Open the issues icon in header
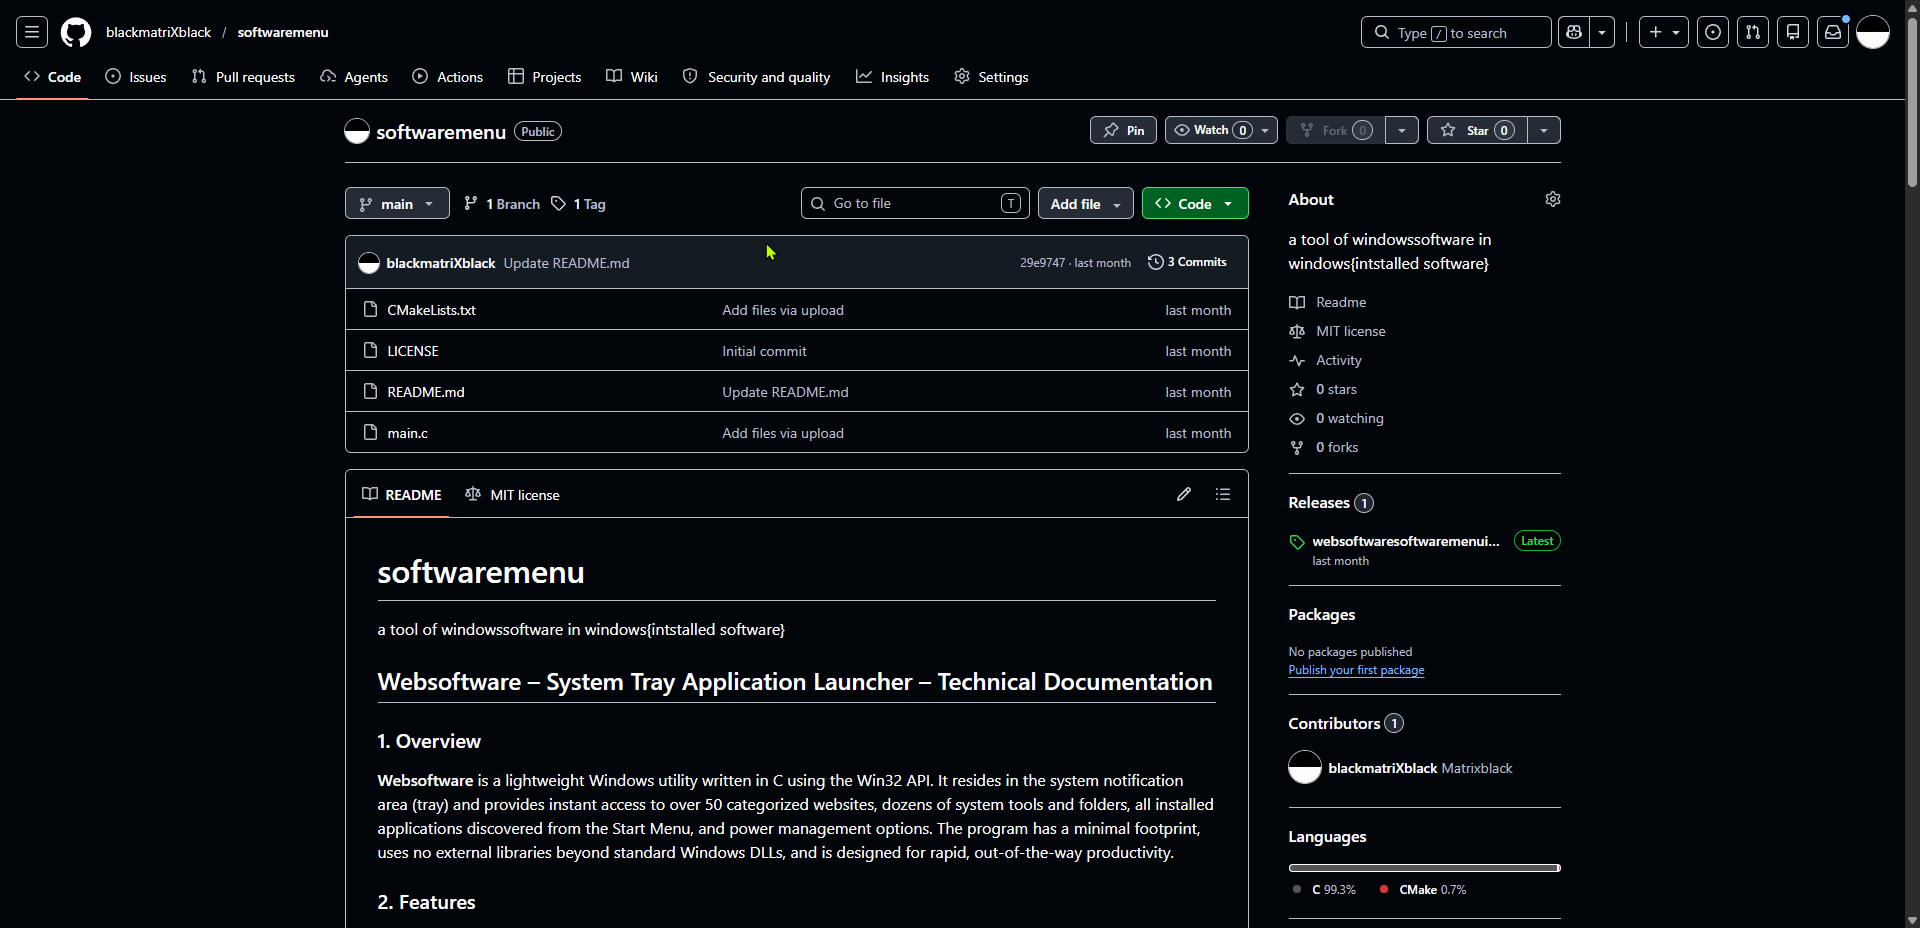This screenshot has height=928, width=1920. pyautogui.click(x=1713, y=32)
